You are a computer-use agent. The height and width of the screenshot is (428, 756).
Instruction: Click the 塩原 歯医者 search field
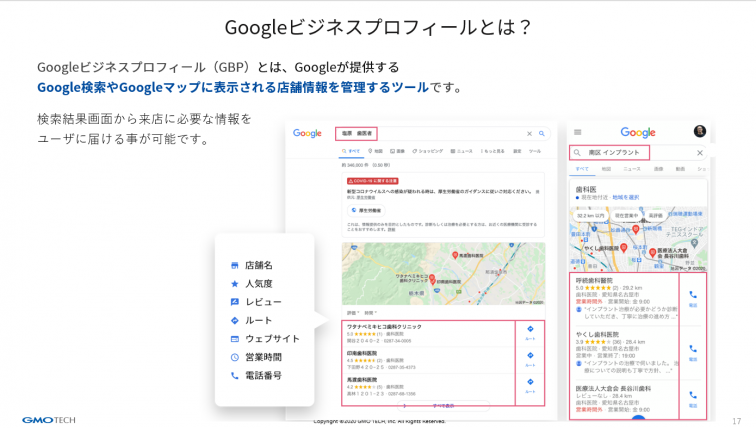358,133
